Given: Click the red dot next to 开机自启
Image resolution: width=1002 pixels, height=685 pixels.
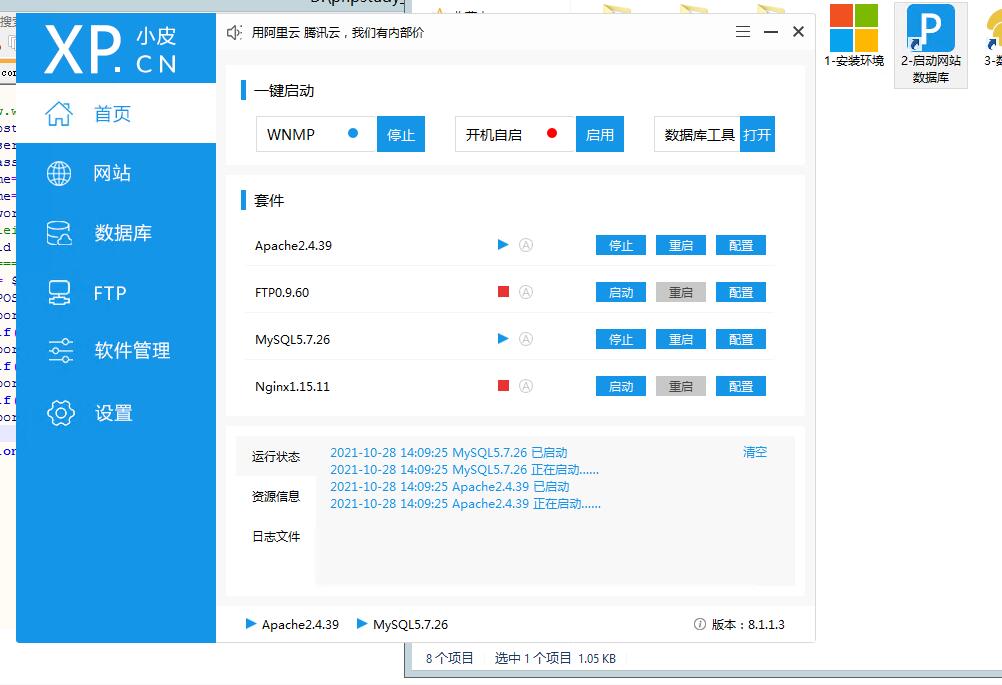Looking at the screenshot, I should click(552, 133).
